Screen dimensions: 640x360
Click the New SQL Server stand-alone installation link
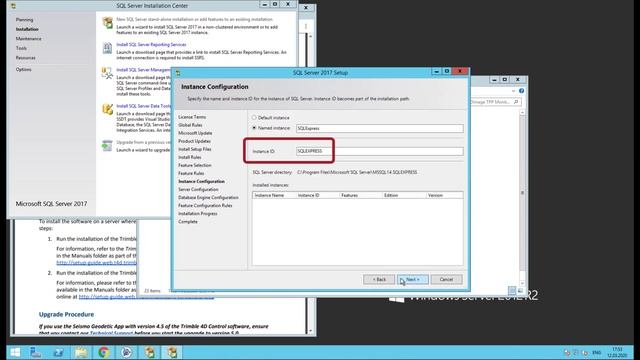[194, 19]
